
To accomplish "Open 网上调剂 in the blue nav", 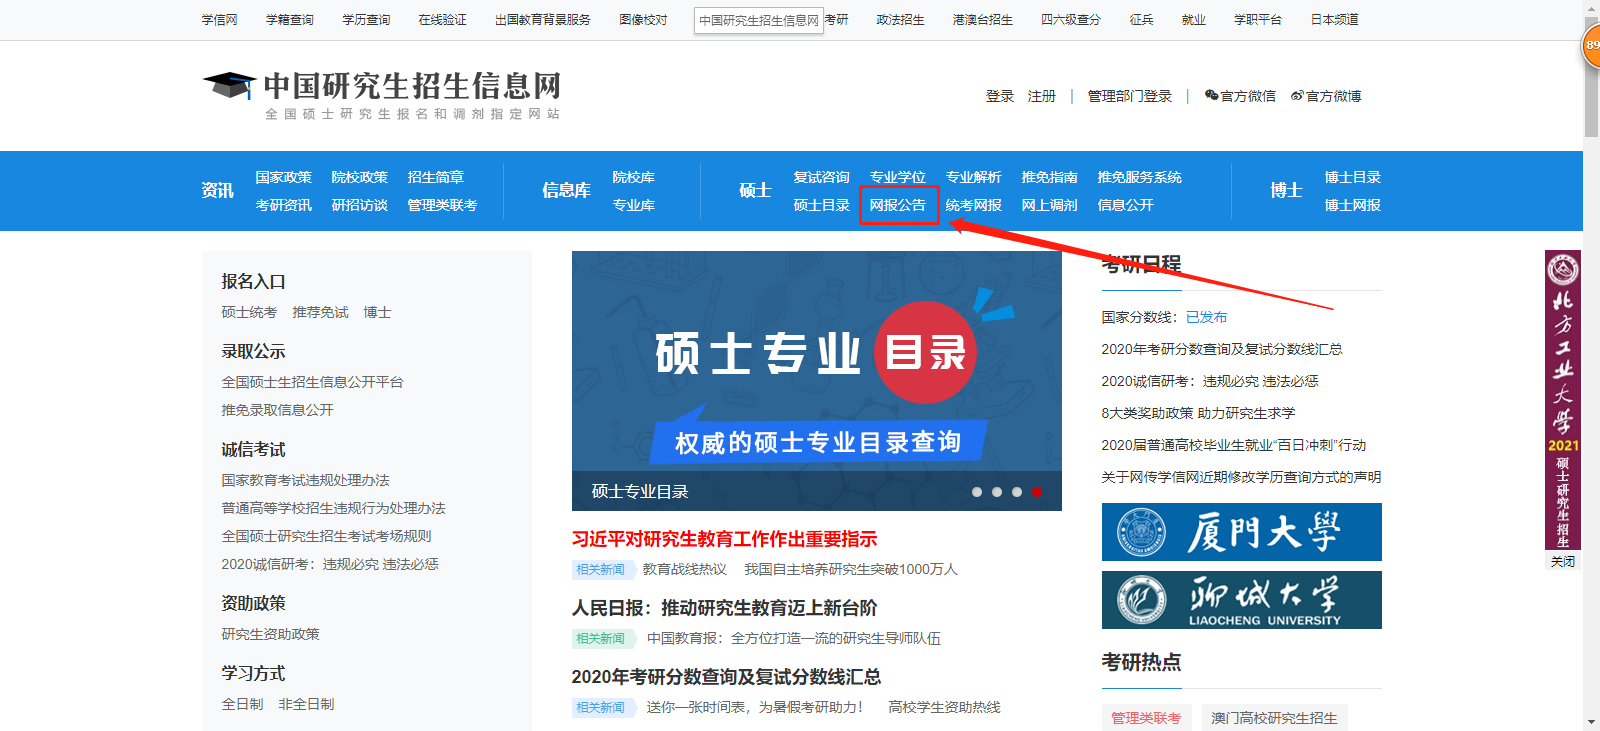I will pos(1050,205).
